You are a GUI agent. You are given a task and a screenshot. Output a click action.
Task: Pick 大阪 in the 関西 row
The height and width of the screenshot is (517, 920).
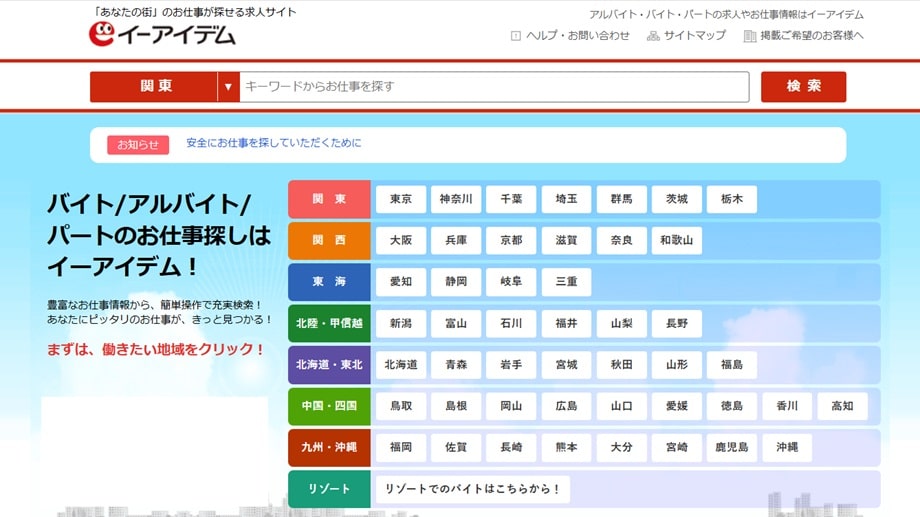[x=401, y=241]
